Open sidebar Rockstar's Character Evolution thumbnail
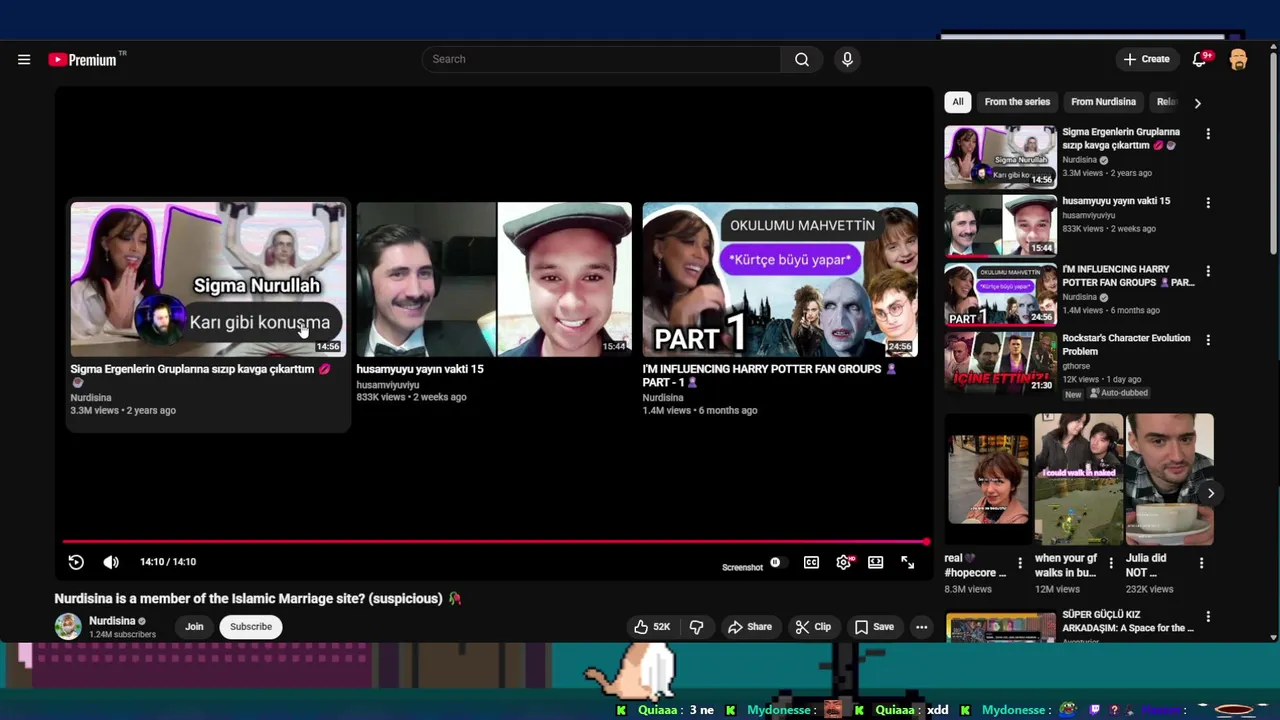The image size is (1280, 720). tap(1000, 363)
